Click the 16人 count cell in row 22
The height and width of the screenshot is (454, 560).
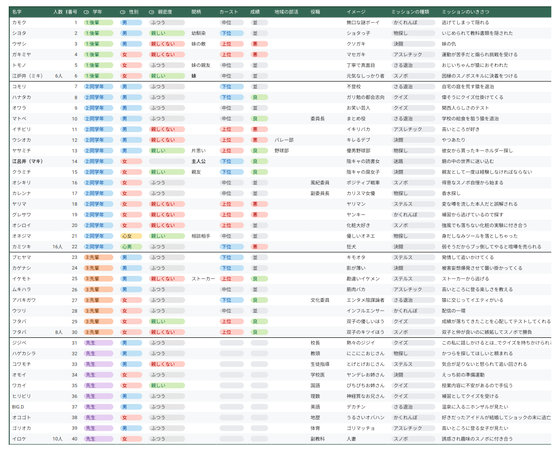click(58, 247)
